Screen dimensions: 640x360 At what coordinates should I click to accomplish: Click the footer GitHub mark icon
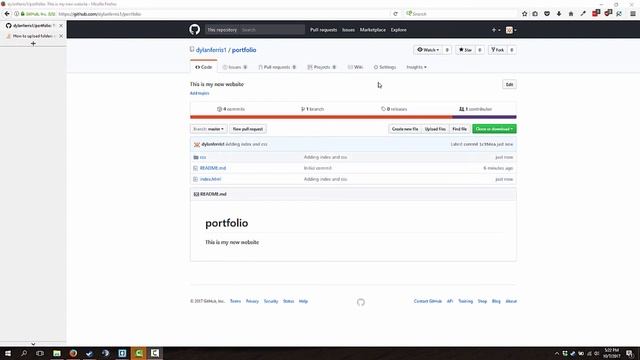pos(361,302)
